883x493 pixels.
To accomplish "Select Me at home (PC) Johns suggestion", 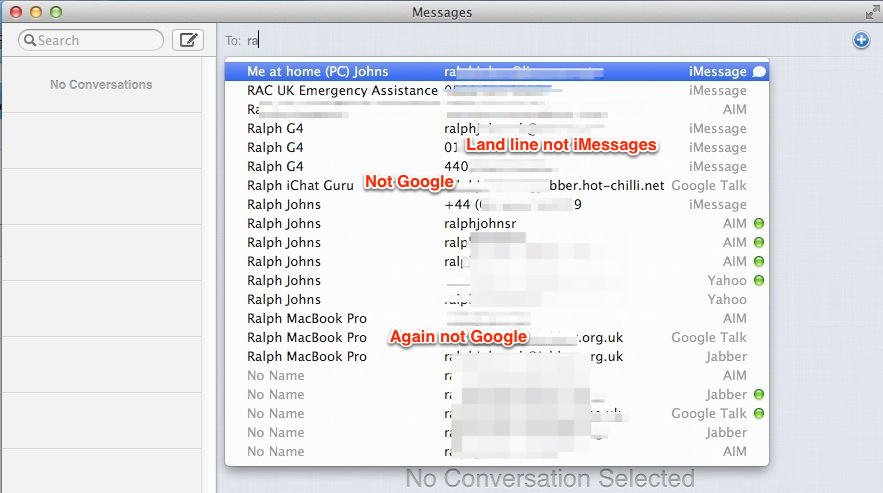I will [x=497, y=72].
